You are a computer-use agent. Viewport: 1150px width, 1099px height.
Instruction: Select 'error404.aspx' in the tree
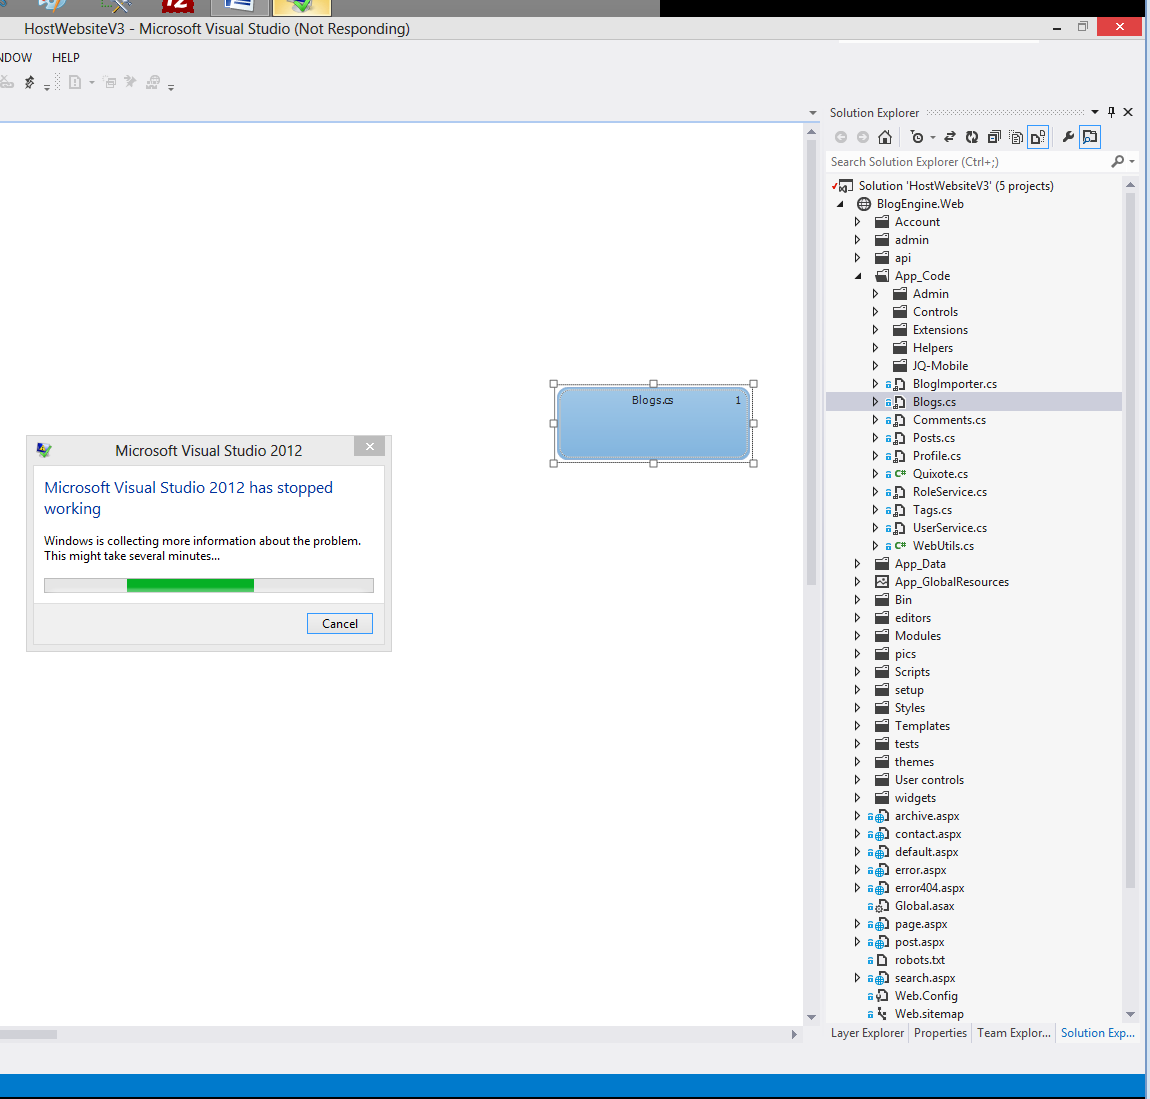tap(929, 888)
